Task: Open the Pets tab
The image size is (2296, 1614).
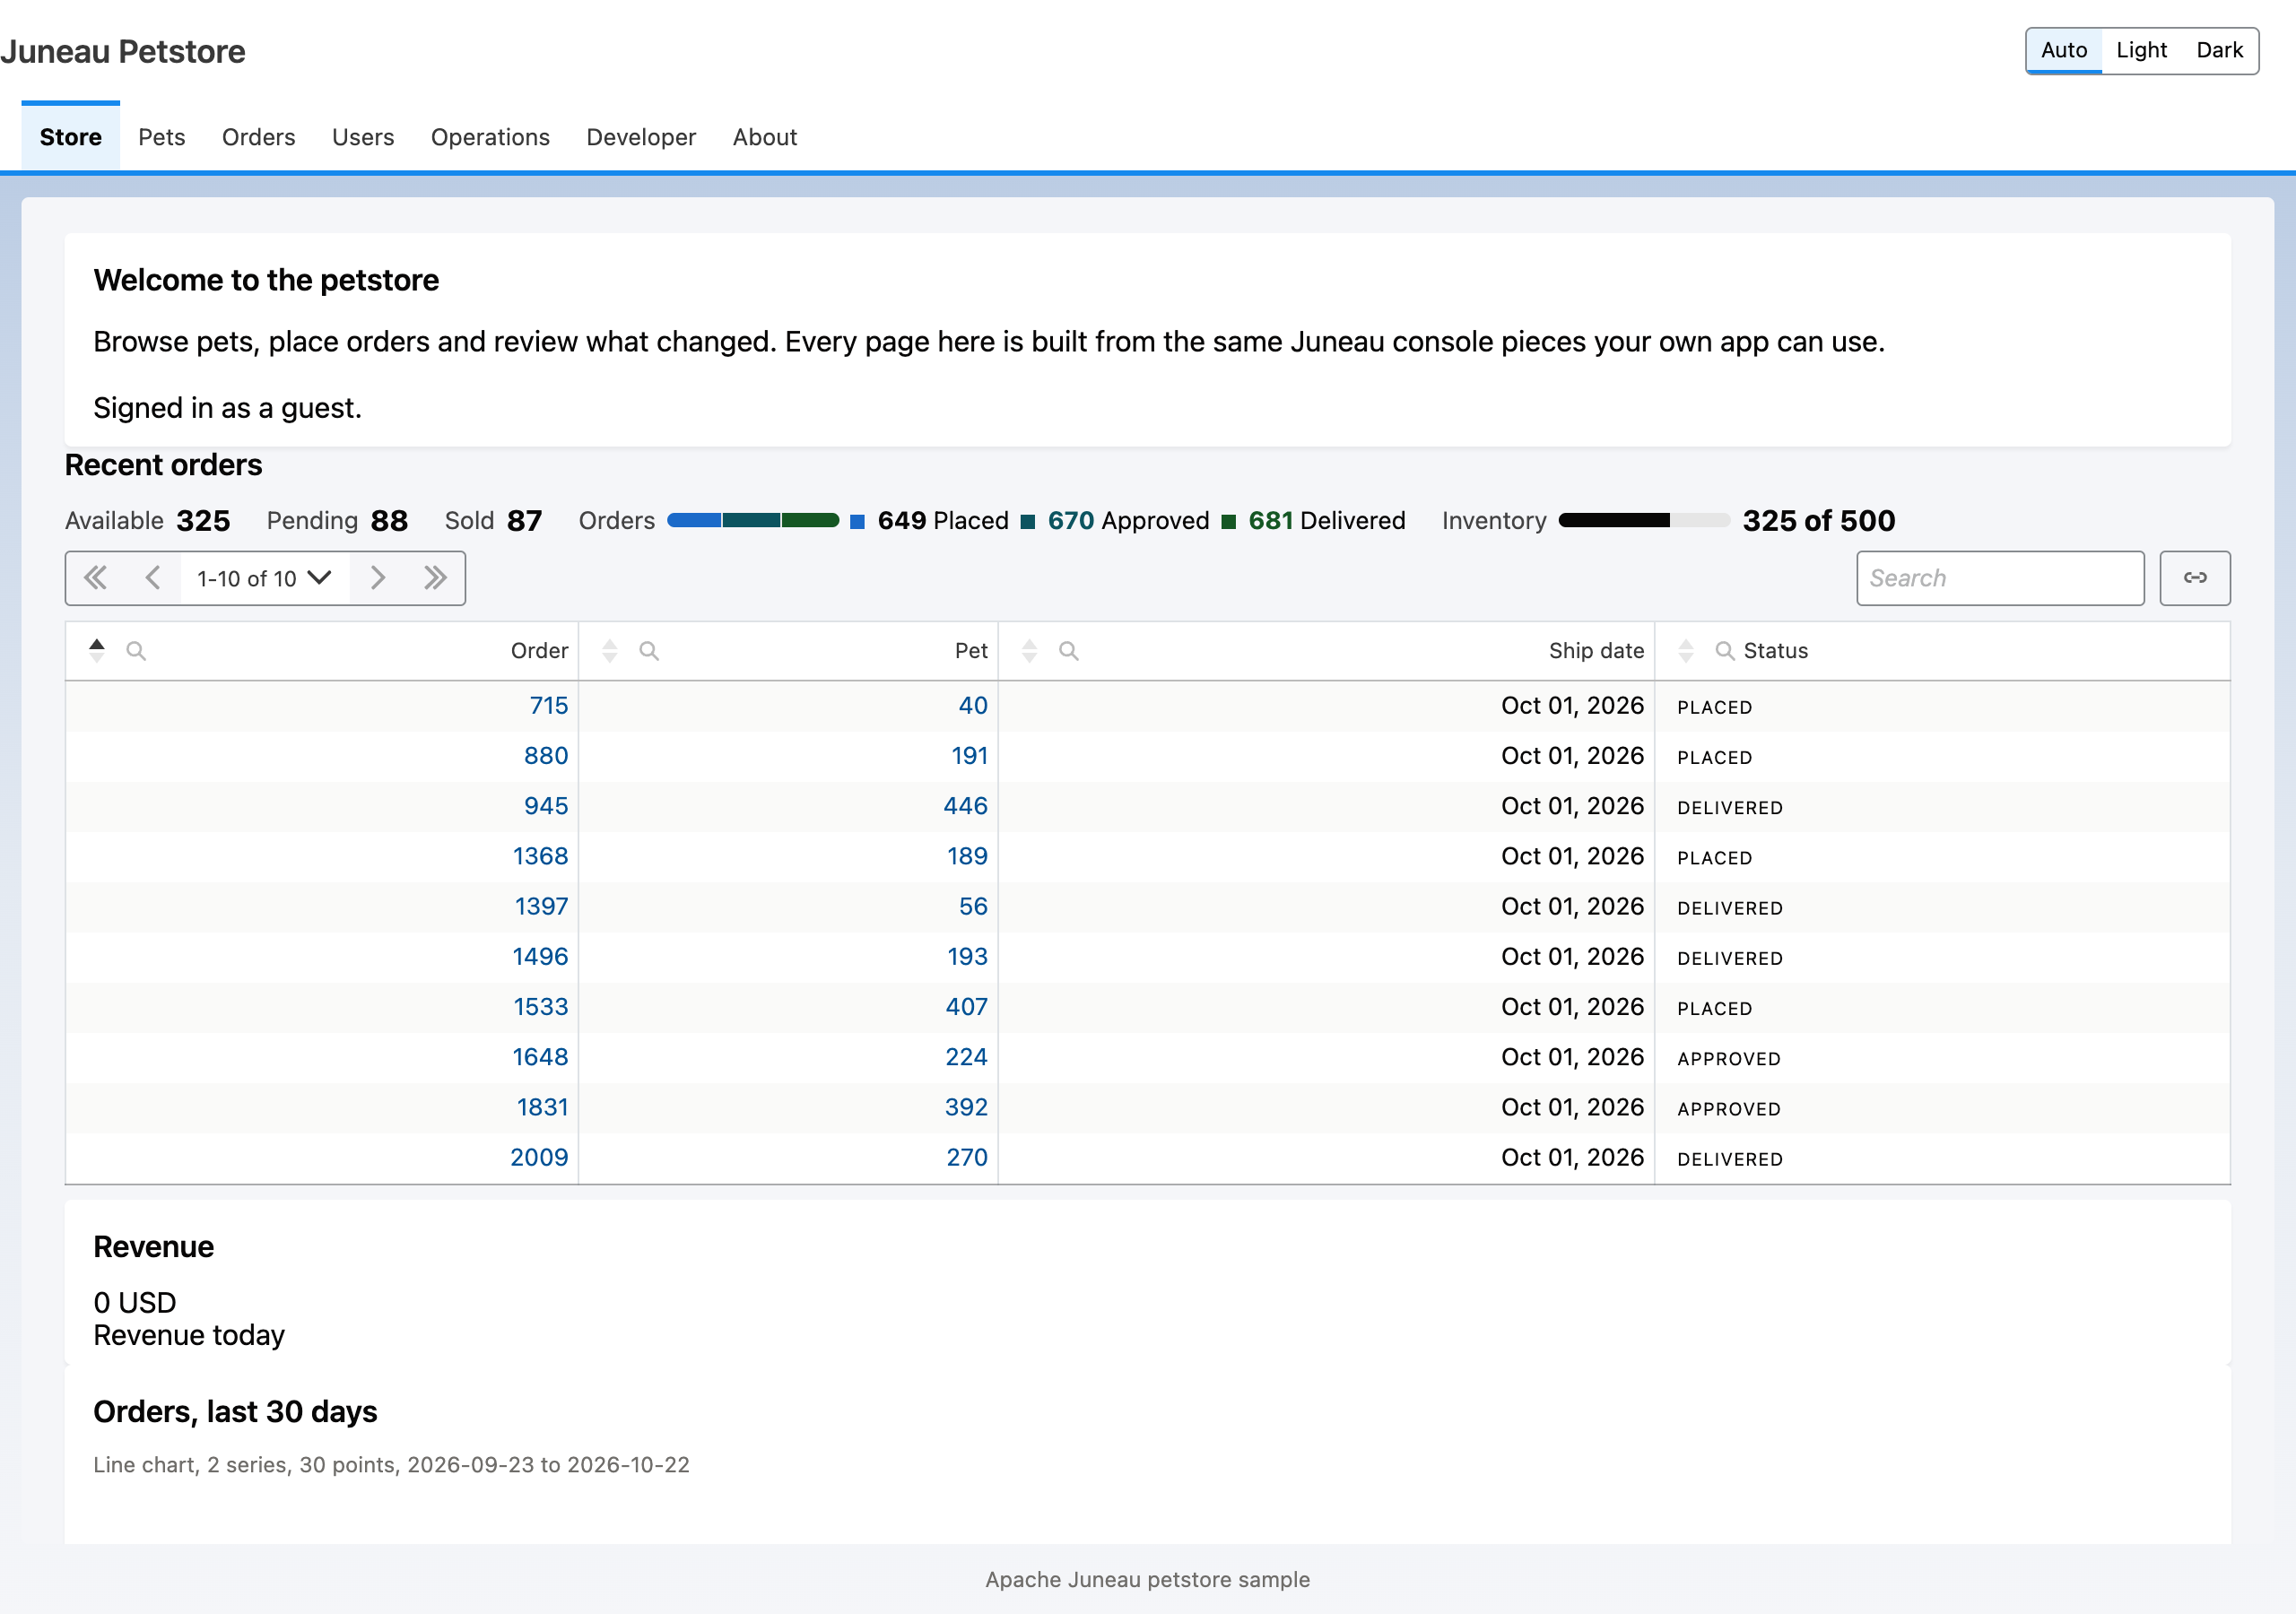Action: [162, 137]
